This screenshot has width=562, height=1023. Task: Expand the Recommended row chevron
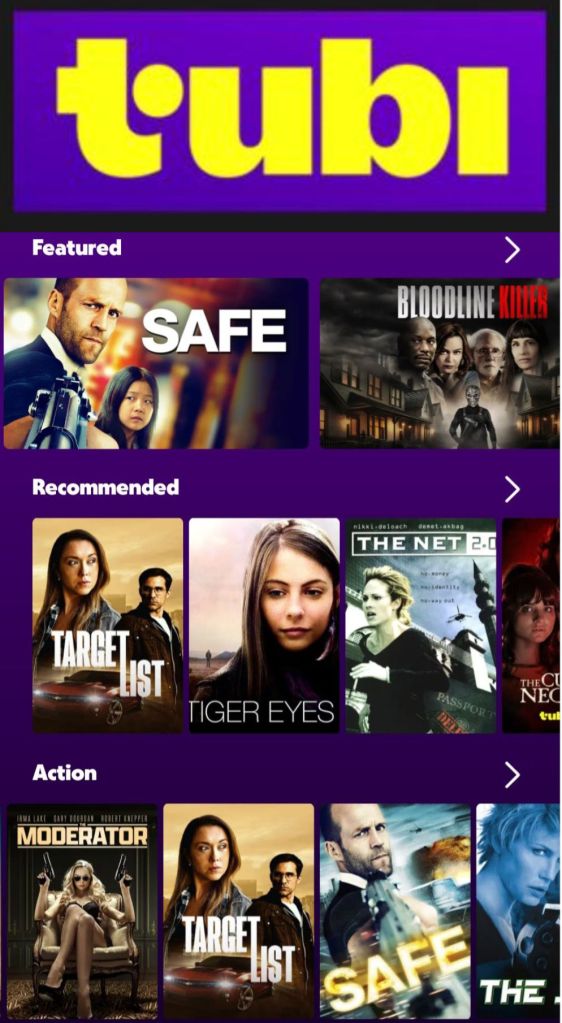(x=512, y=489)
